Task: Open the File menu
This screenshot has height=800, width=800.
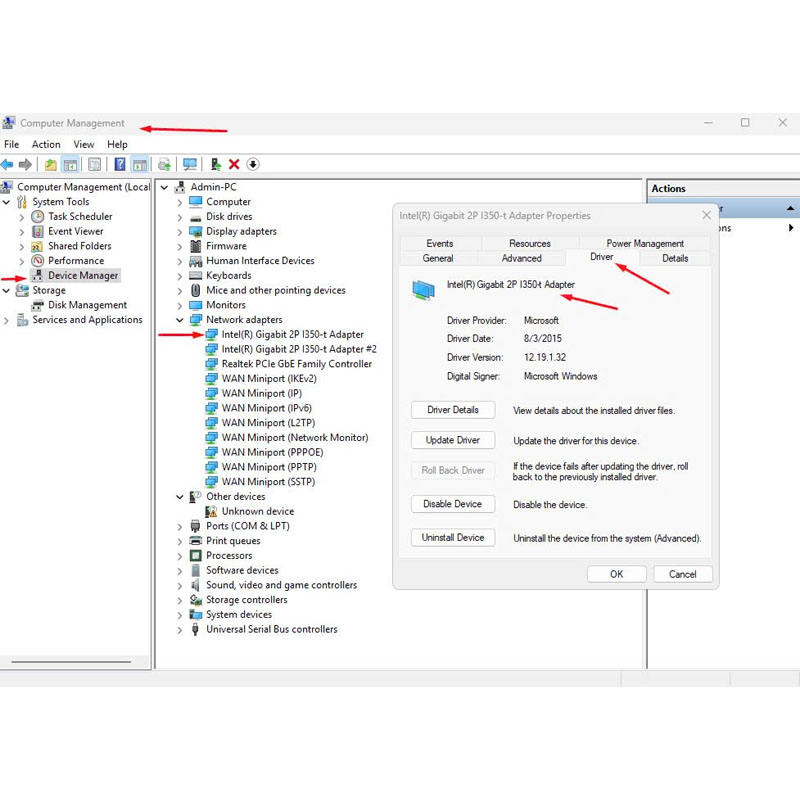Action: (x=11, y=144)
